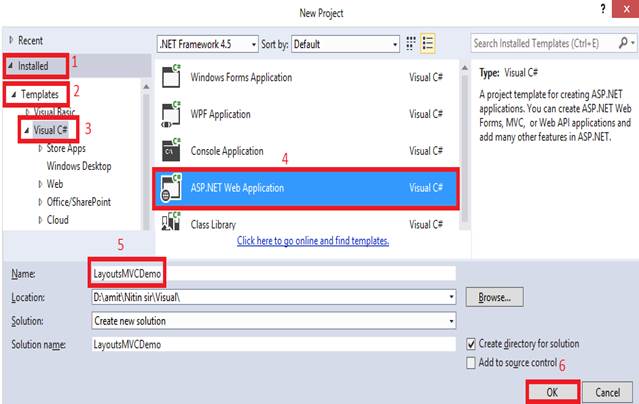
Task: Select WPF Application template name
Action: click(220, 114)
